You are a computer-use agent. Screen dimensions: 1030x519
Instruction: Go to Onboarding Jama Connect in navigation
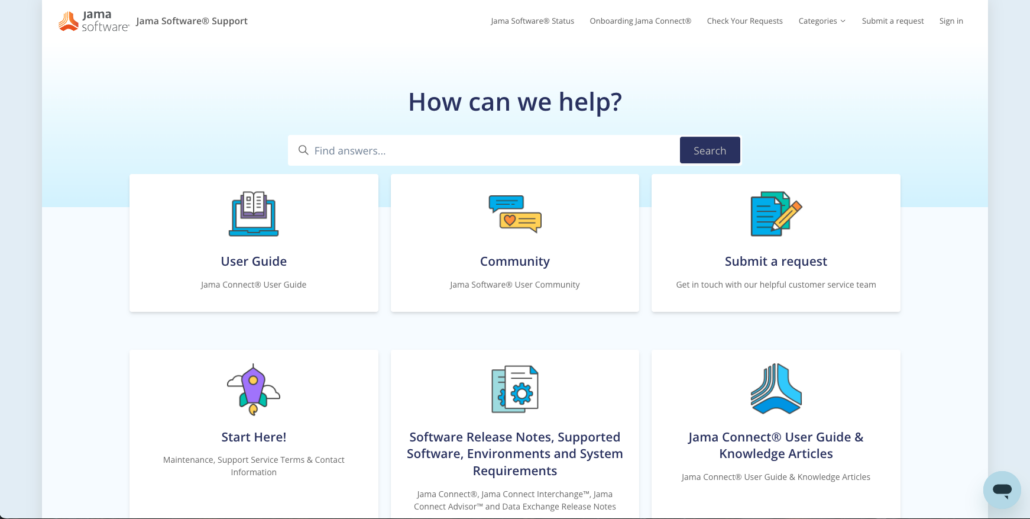[640, 21]
